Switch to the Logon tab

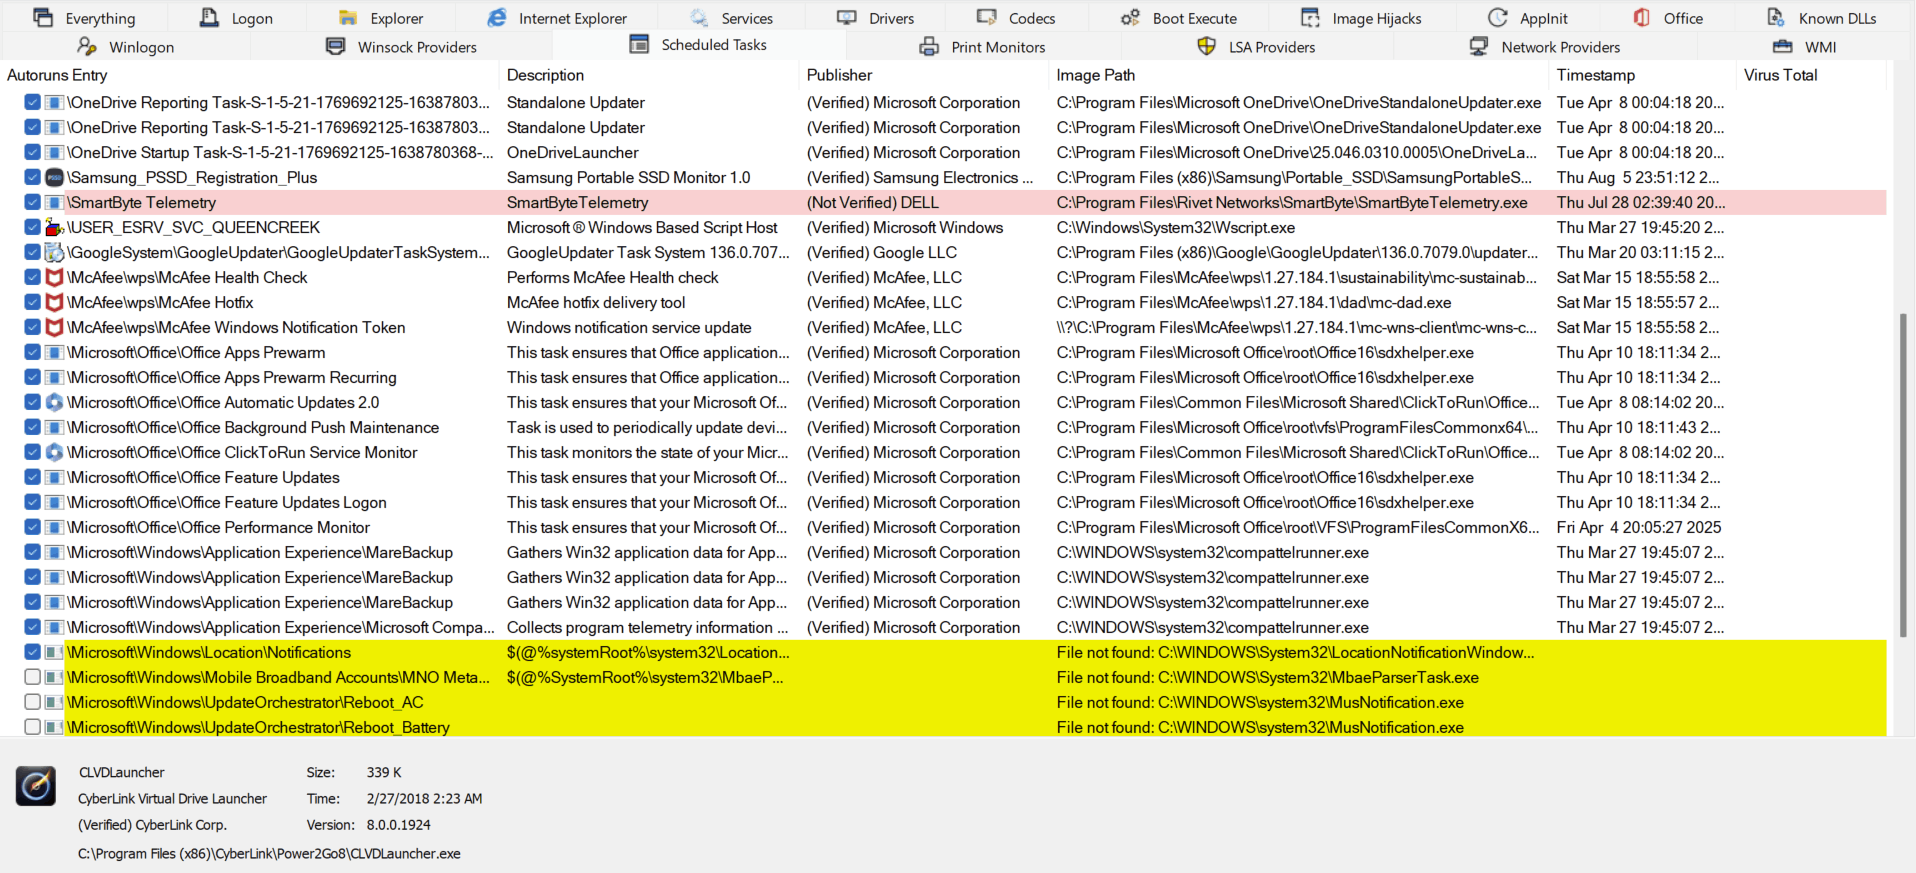tap(236, 18)
